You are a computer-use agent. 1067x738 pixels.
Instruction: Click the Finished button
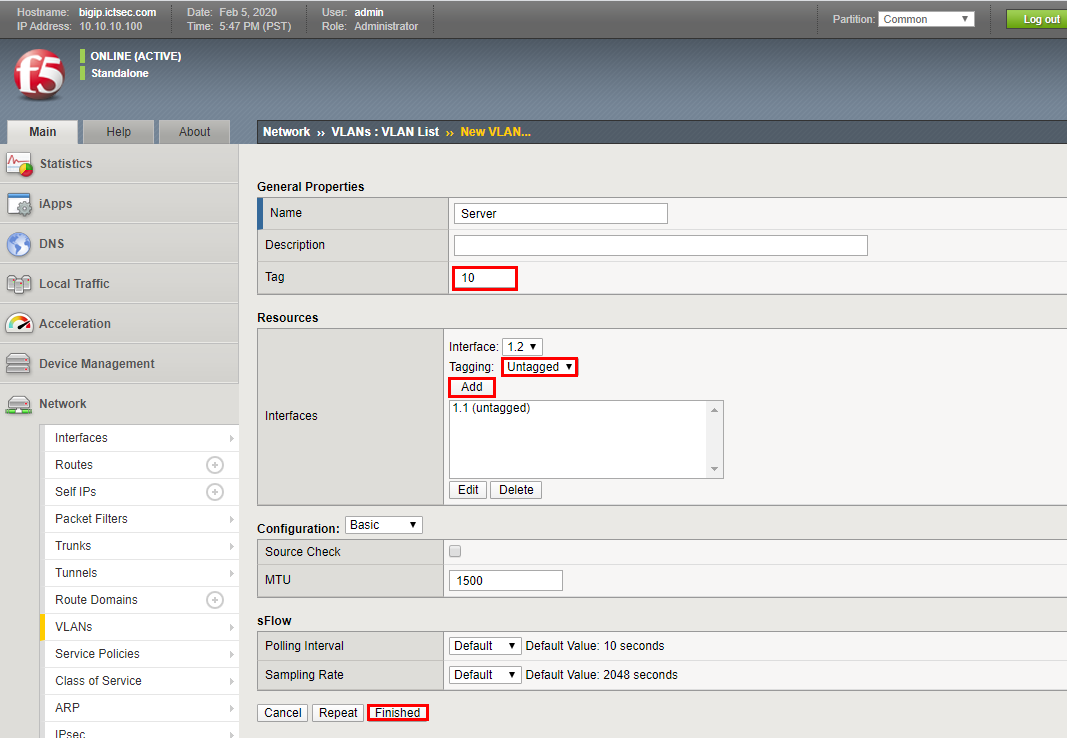coord(397,713)
